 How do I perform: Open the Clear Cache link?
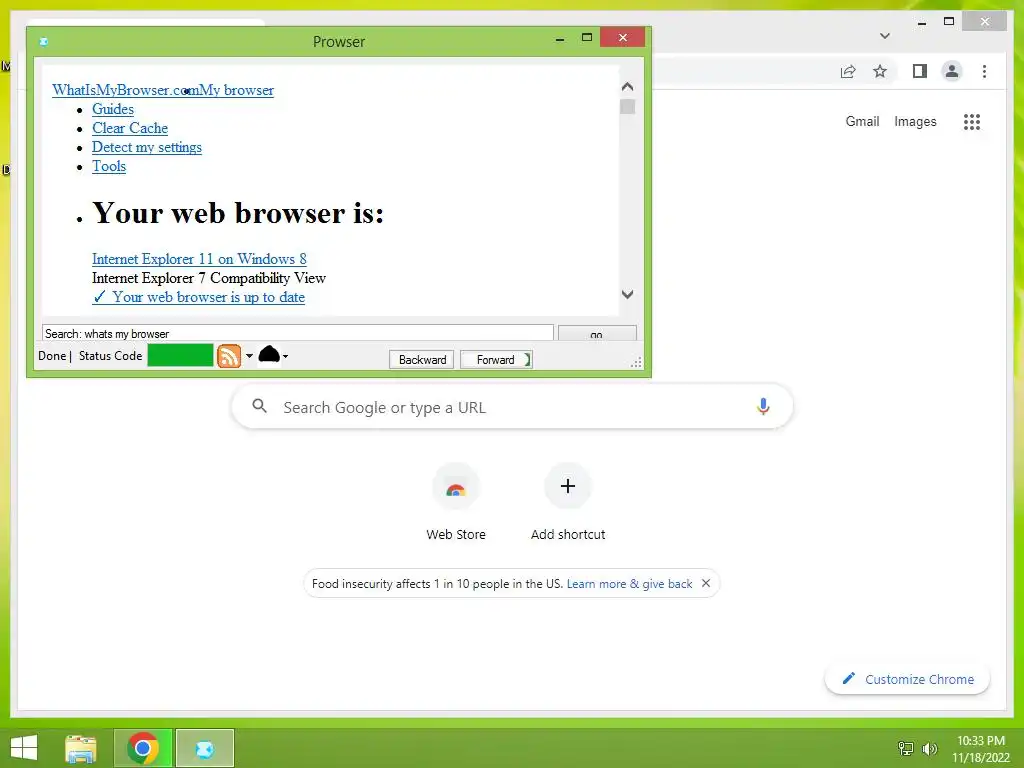pyautogui.click(x=130, y=128)
